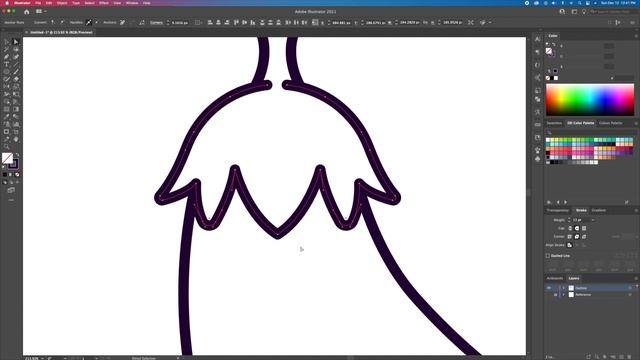Toggle visibility eye of Outline layer

549,288
